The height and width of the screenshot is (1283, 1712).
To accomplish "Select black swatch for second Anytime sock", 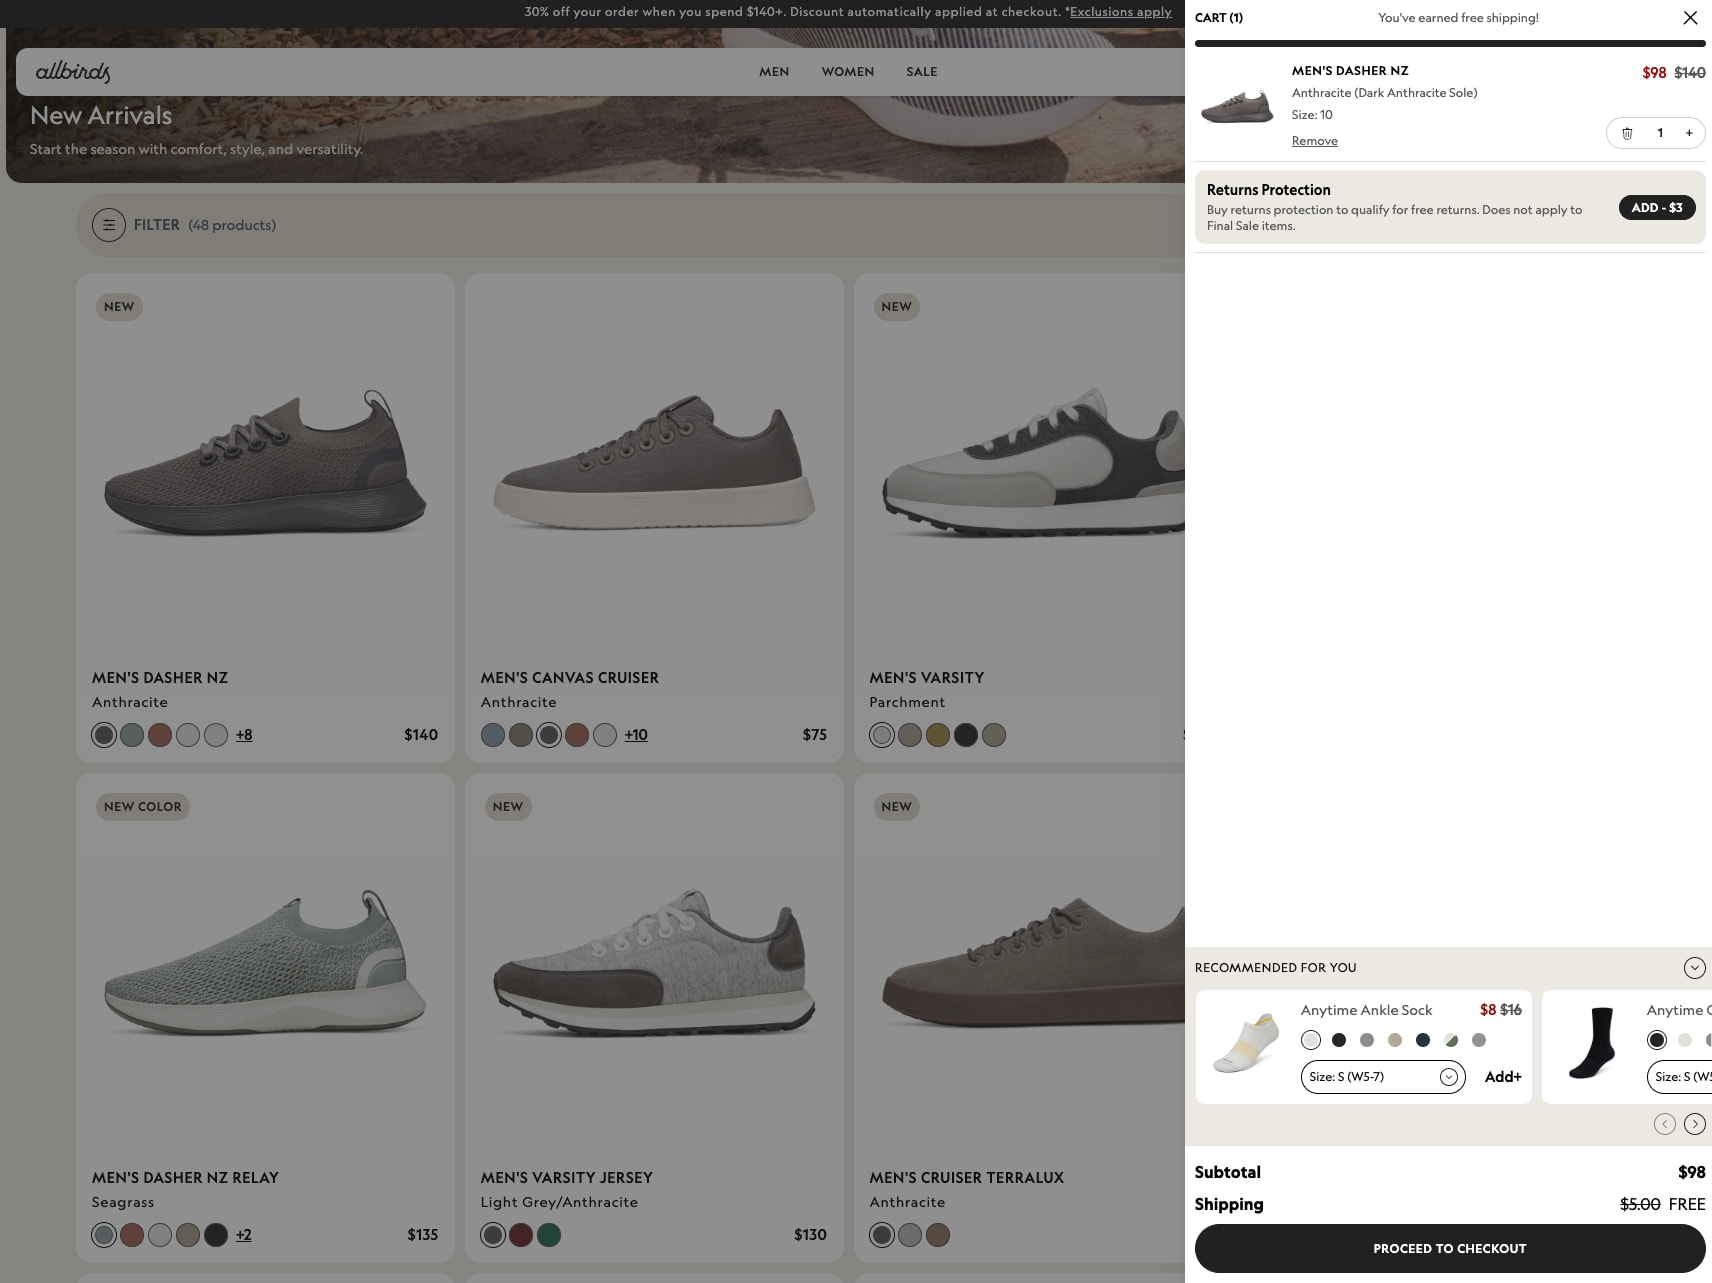I will (1657, 1040).
